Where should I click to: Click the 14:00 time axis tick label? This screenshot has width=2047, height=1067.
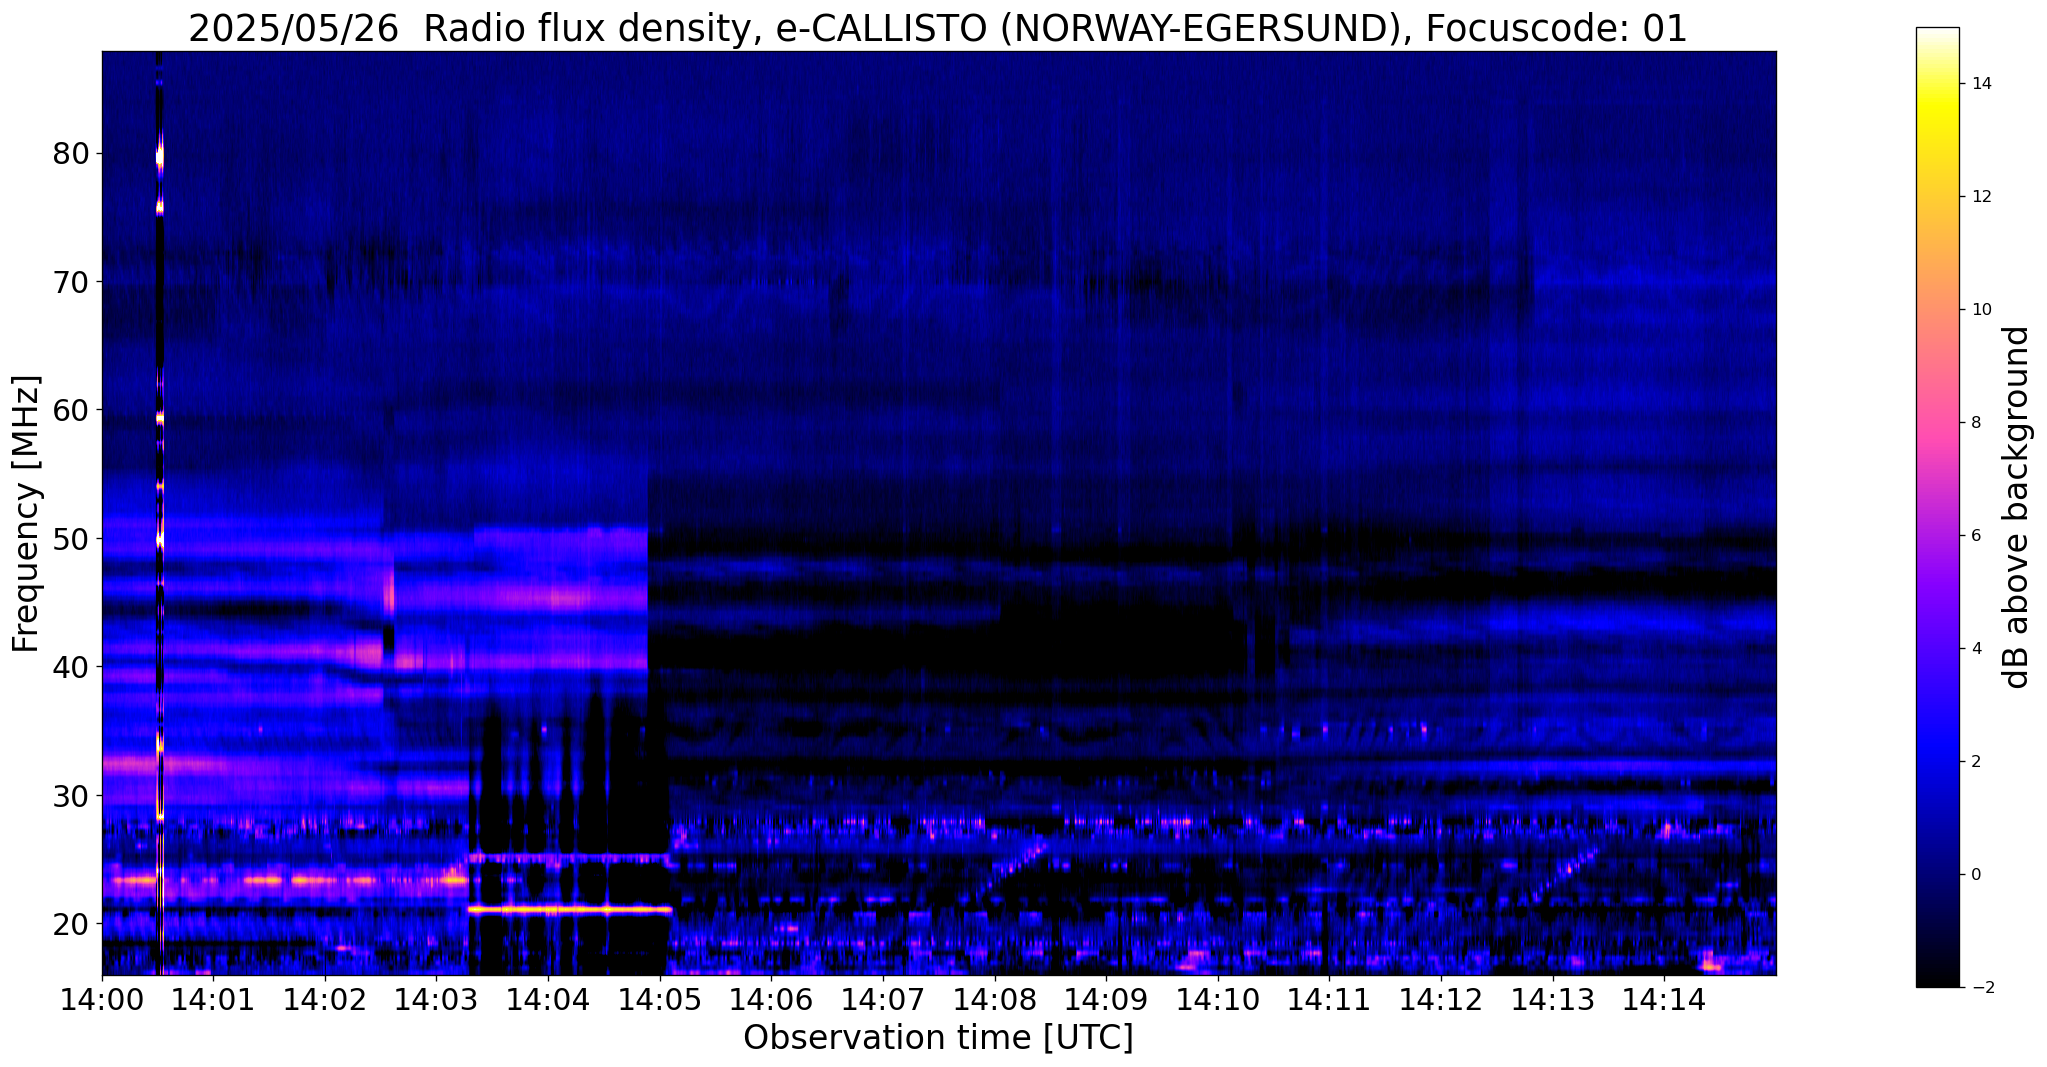102,1000
